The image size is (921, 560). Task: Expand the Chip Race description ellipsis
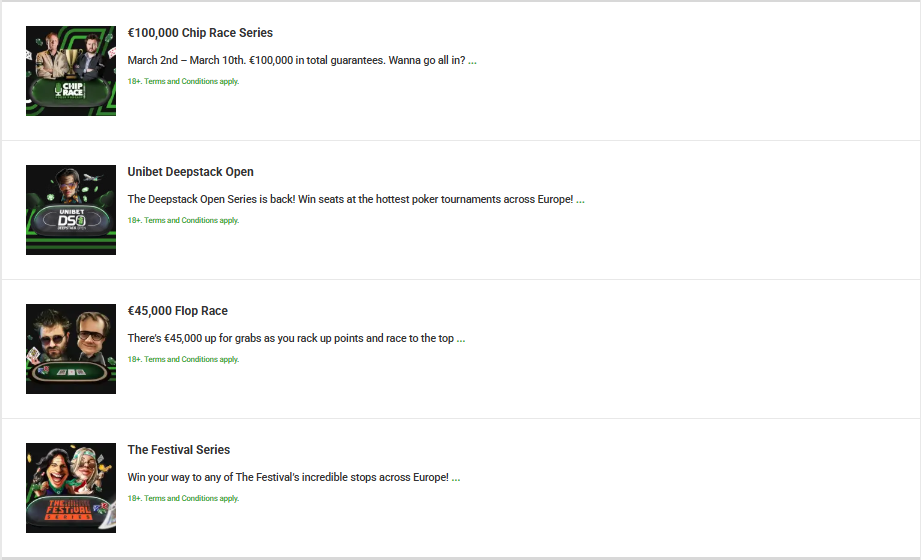tap(472, 61)
